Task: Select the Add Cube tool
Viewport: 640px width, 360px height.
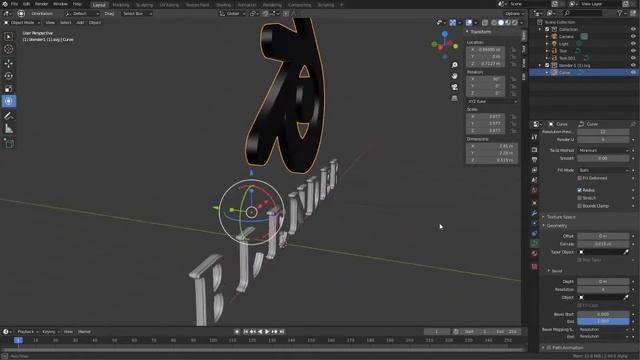Action: (x=9, y=143)
